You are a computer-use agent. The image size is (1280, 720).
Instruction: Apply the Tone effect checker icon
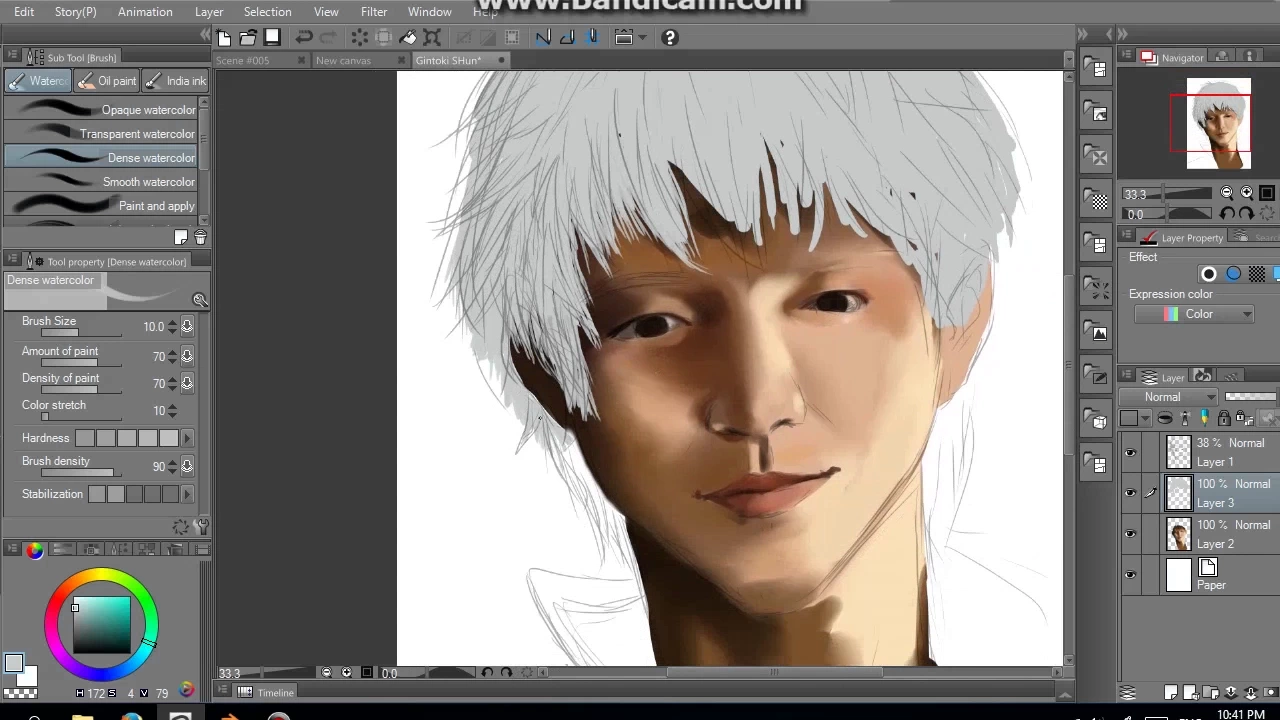pyautogui.click(x=1257, y=274)
